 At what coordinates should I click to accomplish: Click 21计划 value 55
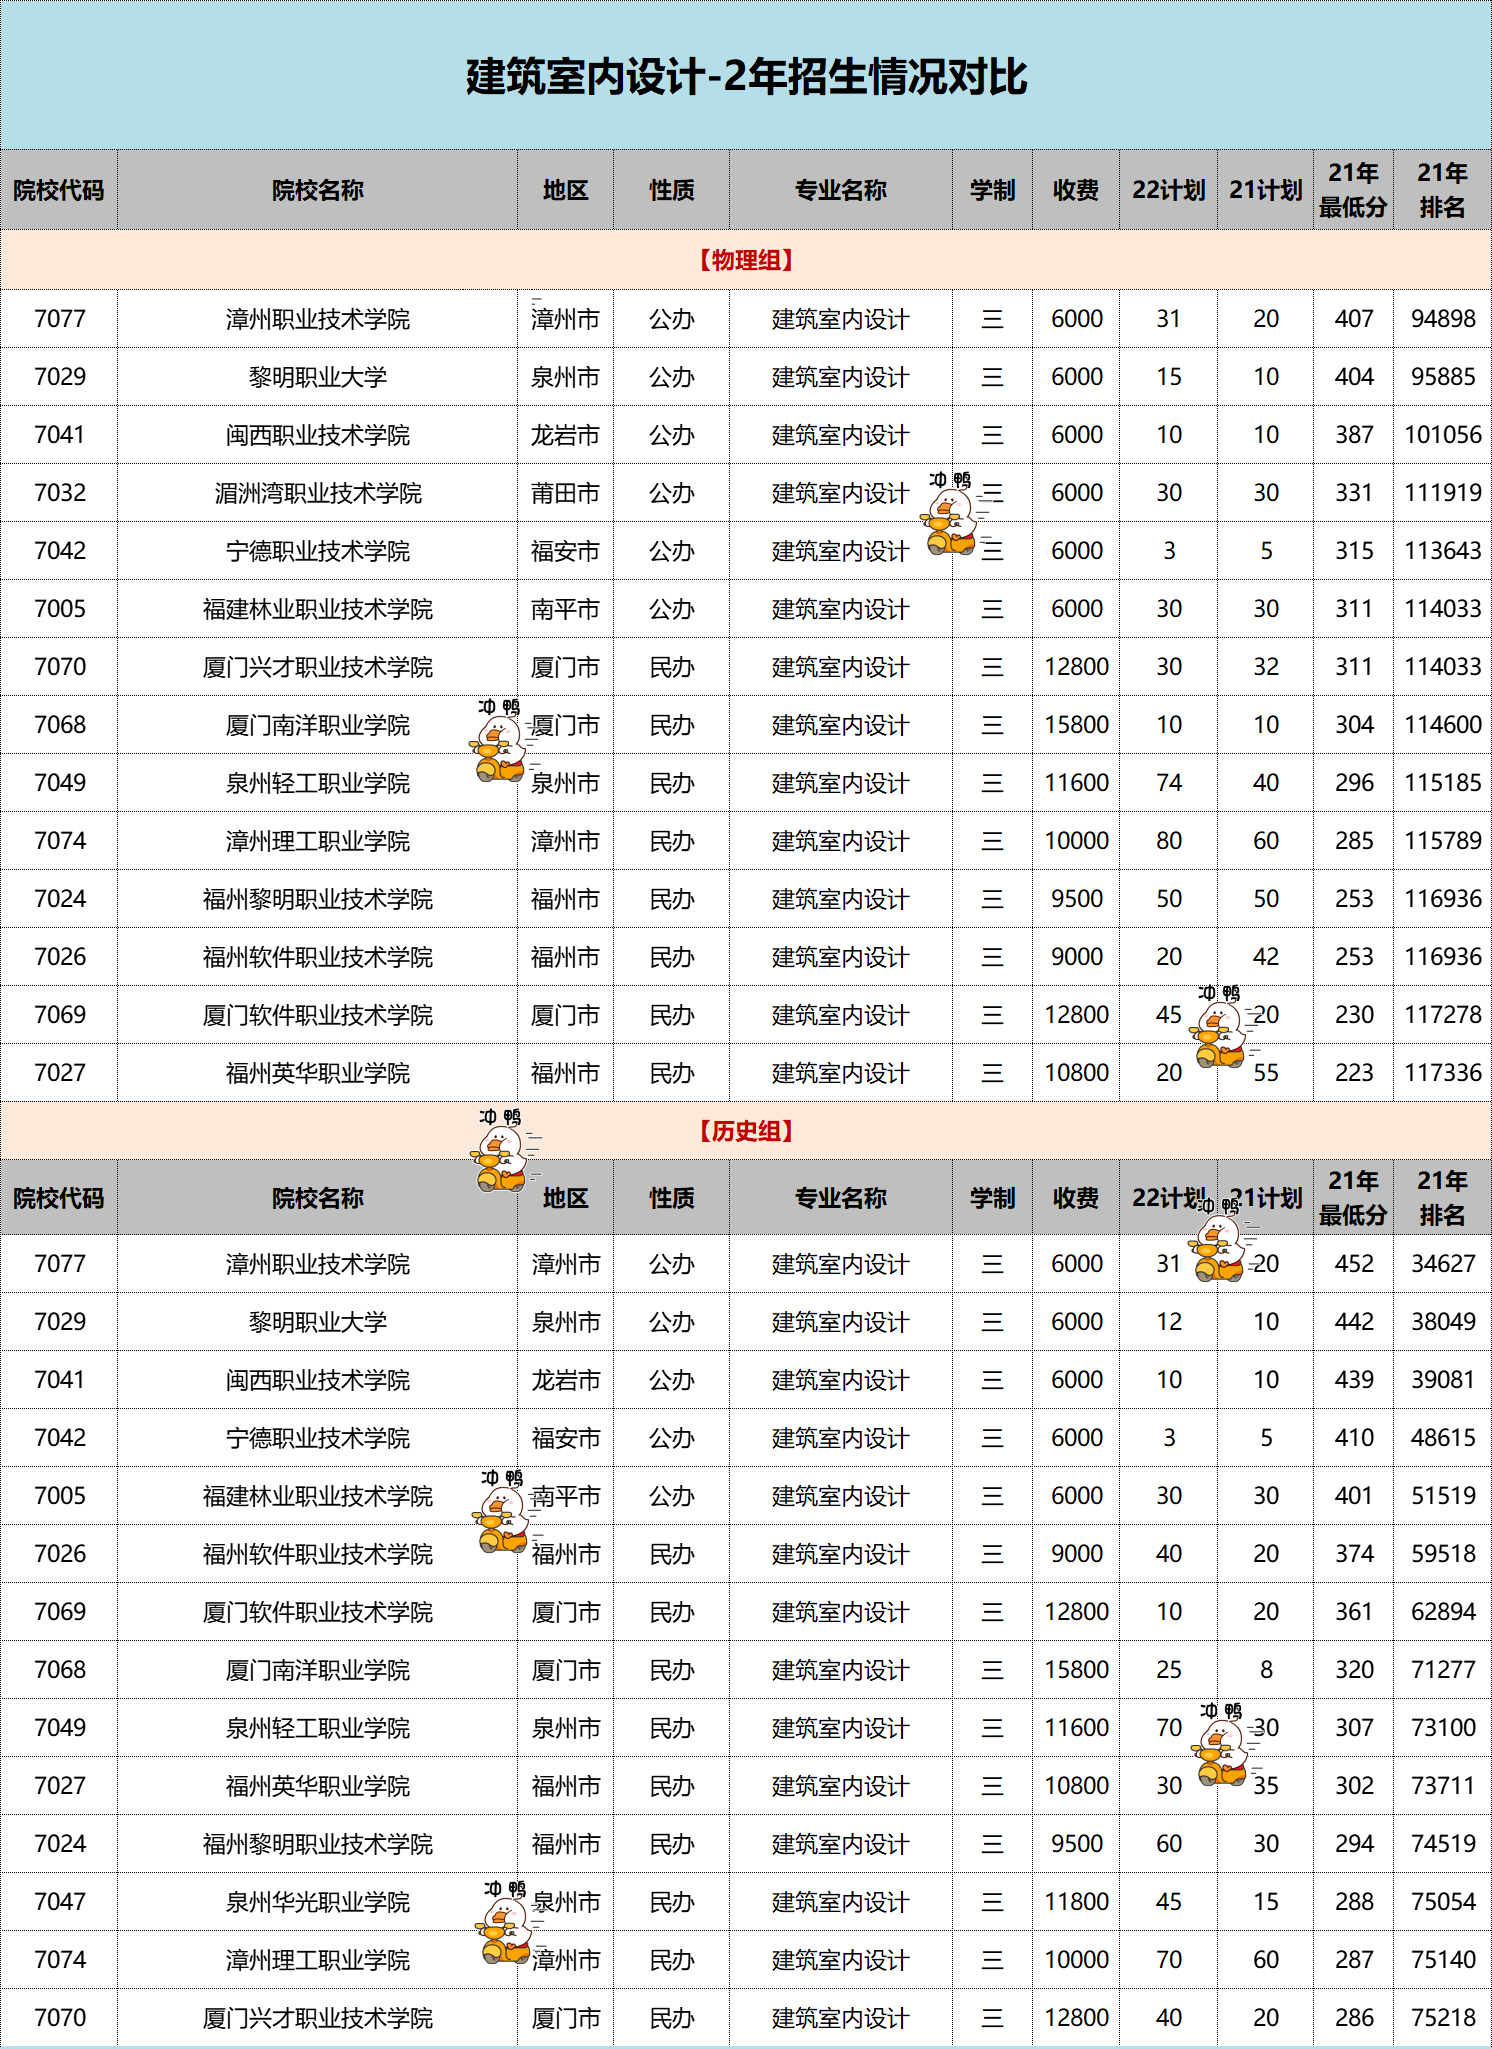coord(1266,1073)
